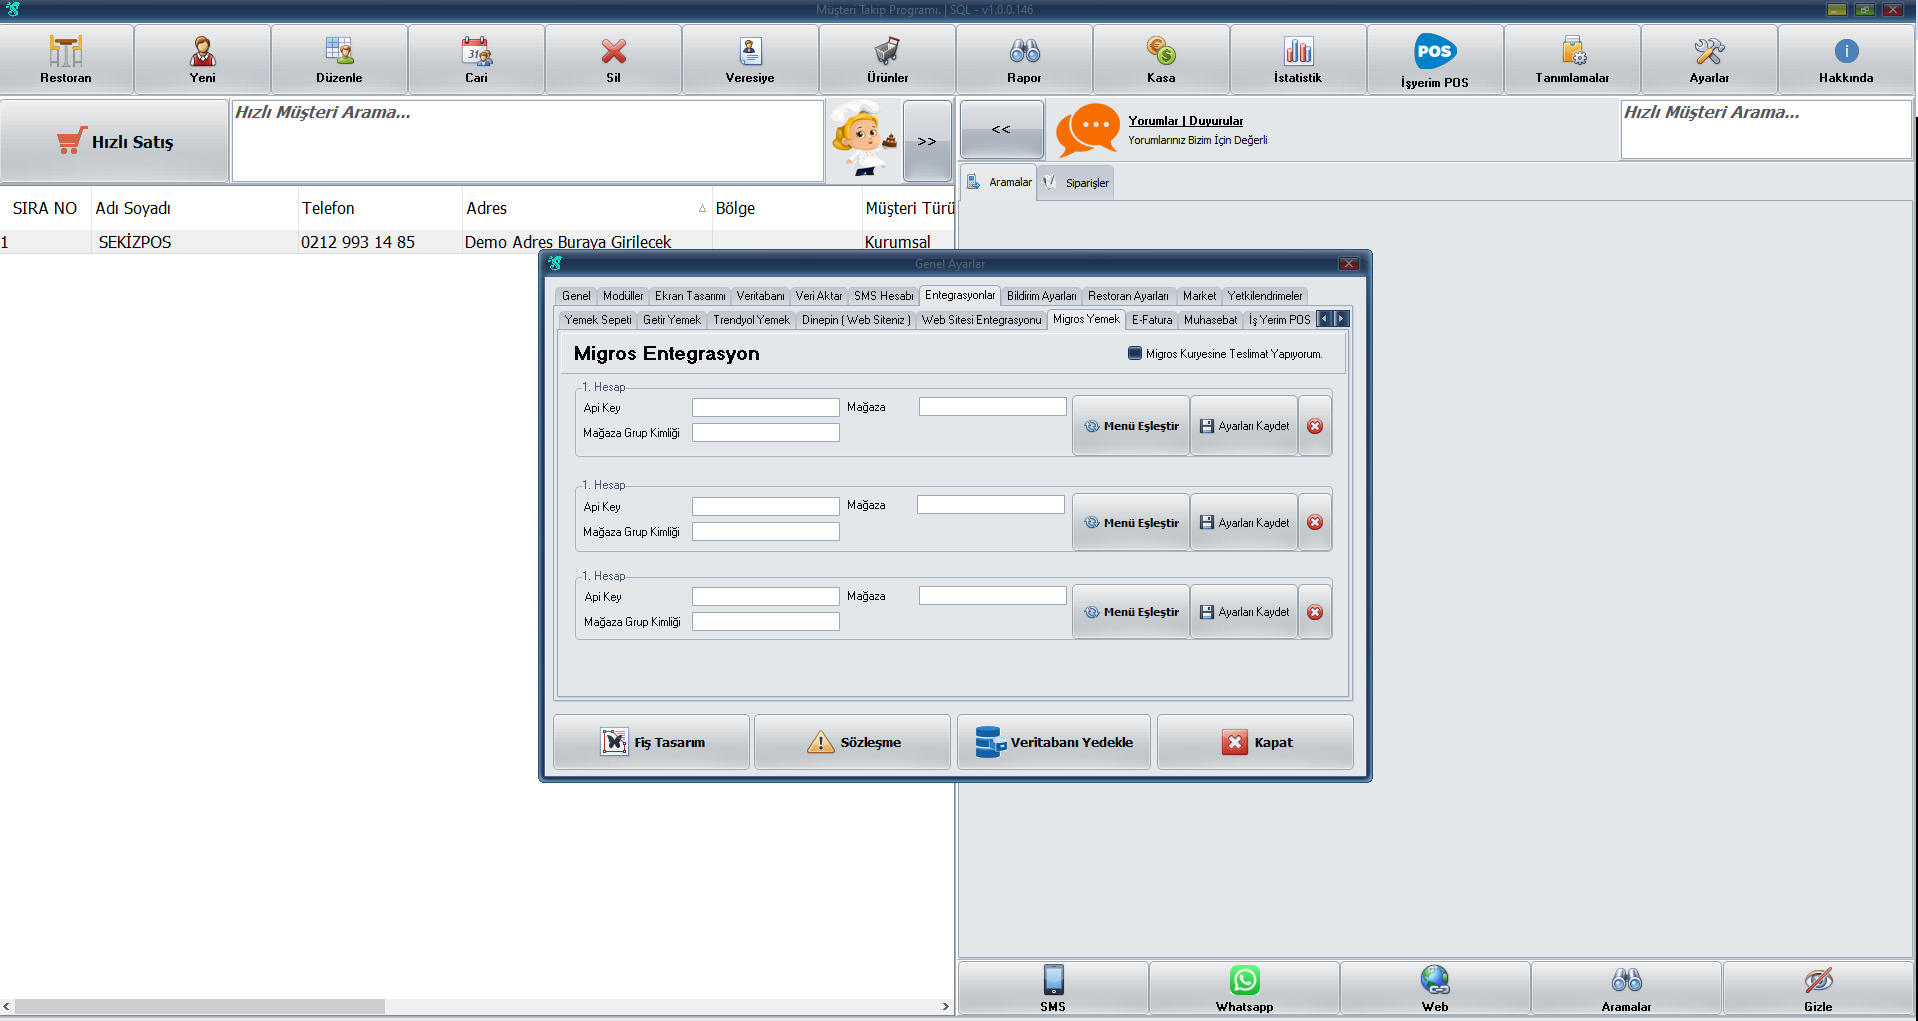Click the Kapat button
The height and width of the screenshot is (1021, 1918).
(x=1255, y=742)
